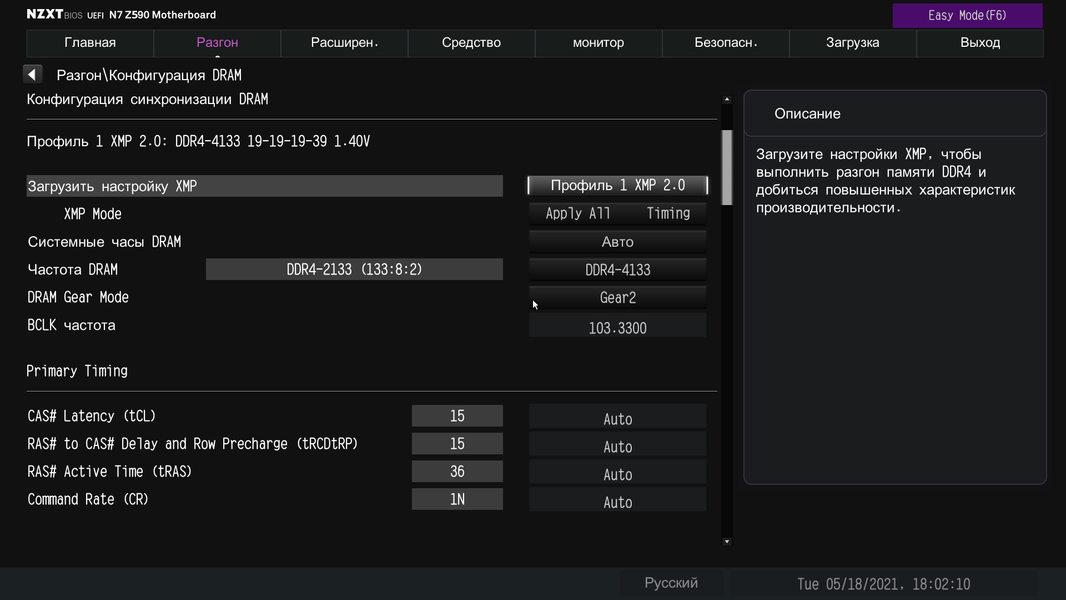
Task: Open the Главная tab
Action: pos(90,43)
